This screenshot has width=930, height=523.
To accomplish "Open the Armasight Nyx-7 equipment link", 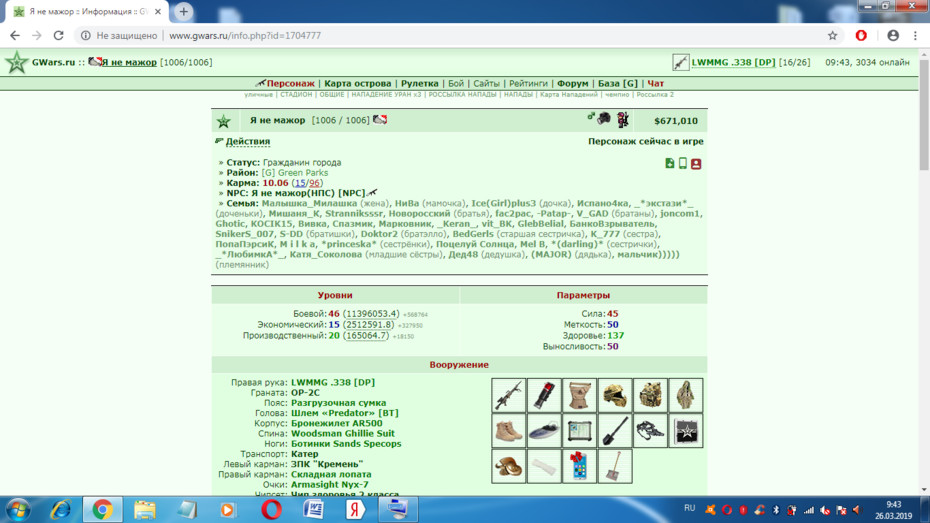I will pos(329,484).
